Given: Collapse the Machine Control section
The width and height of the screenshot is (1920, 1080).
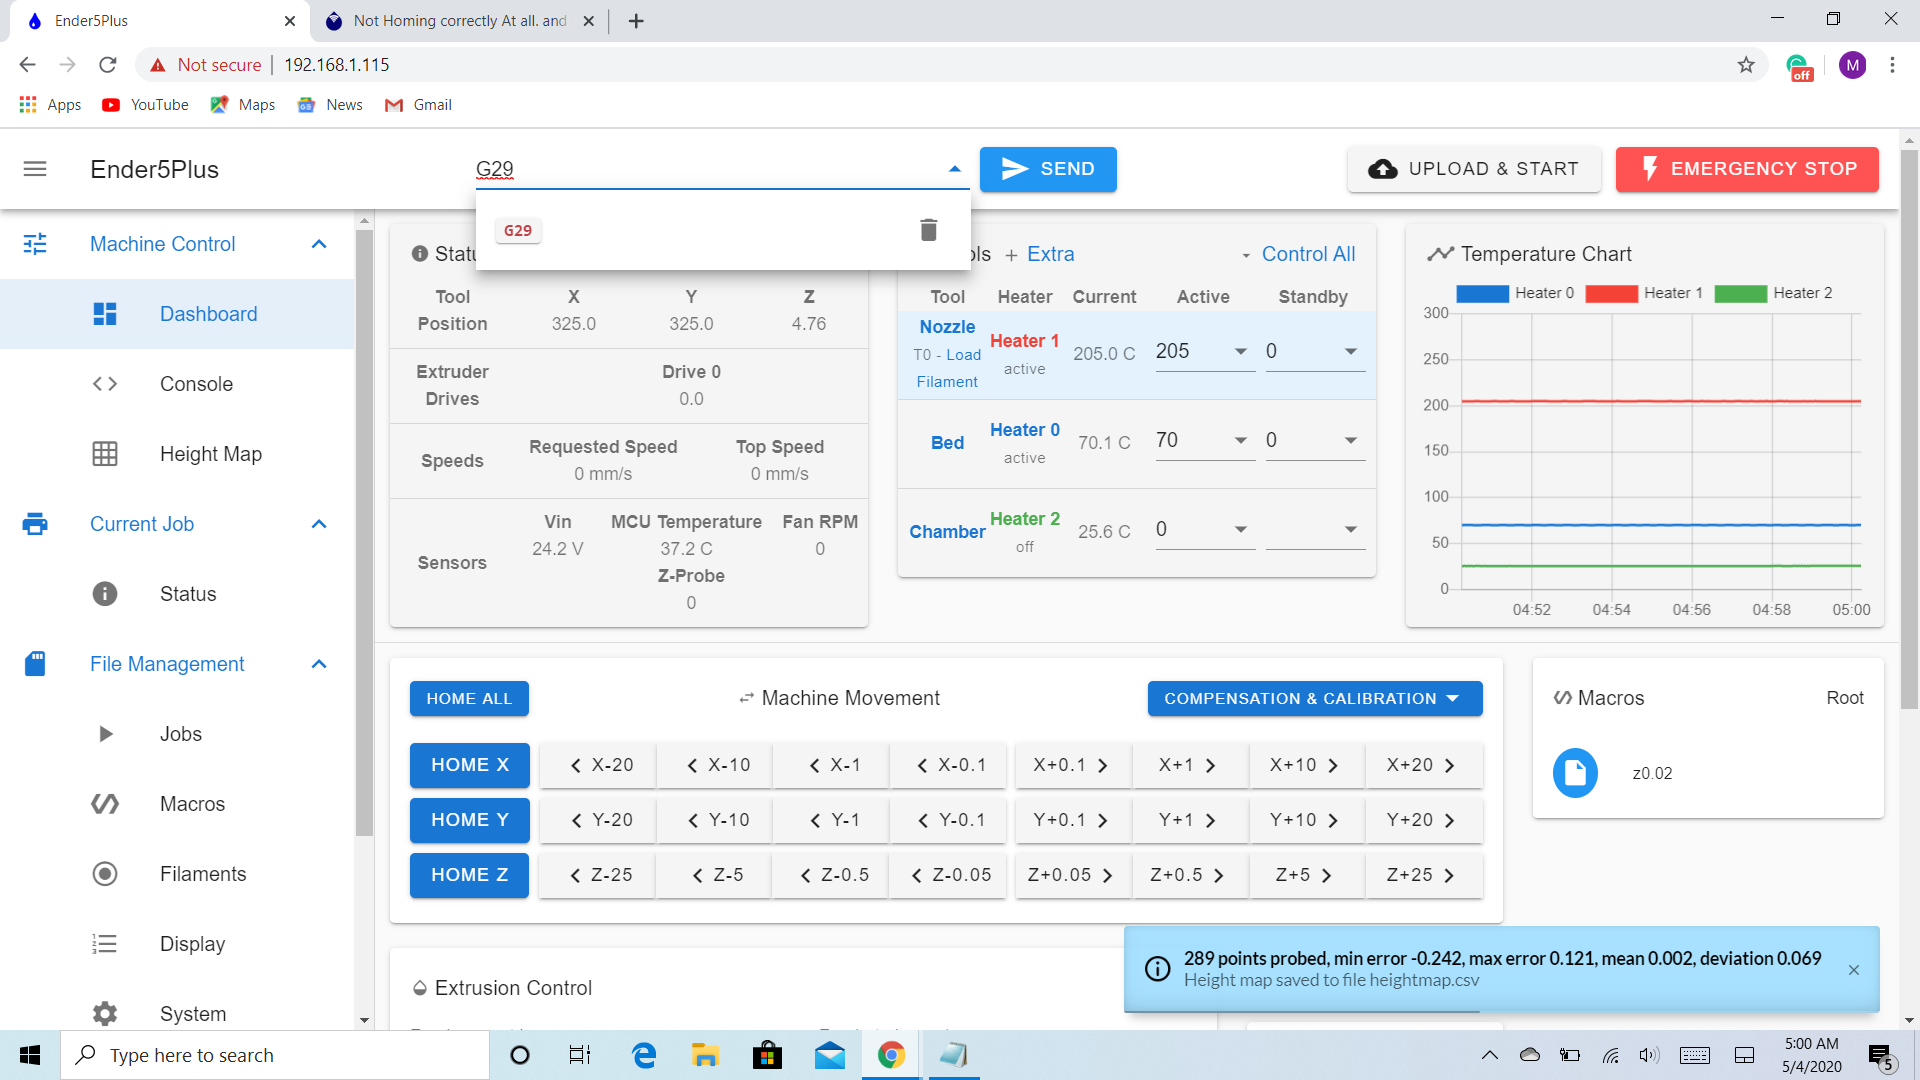Looking at the screenshot, I should pos(319,244).
